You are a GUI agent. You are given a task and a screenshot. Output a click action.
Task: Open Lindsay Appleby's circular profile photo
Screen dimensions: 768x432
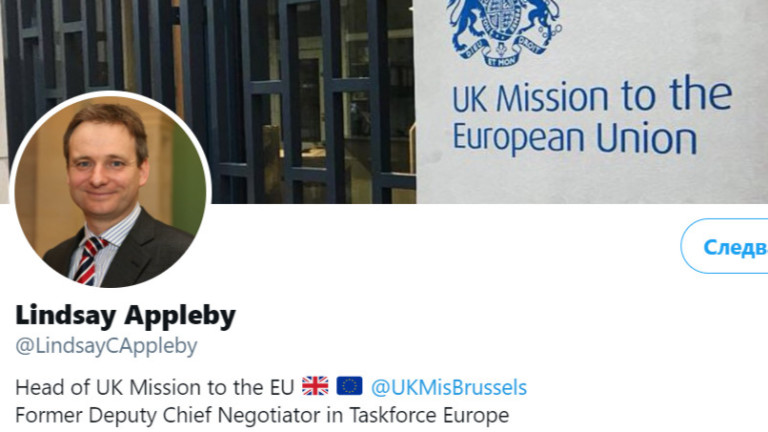(x=108, y=190)
